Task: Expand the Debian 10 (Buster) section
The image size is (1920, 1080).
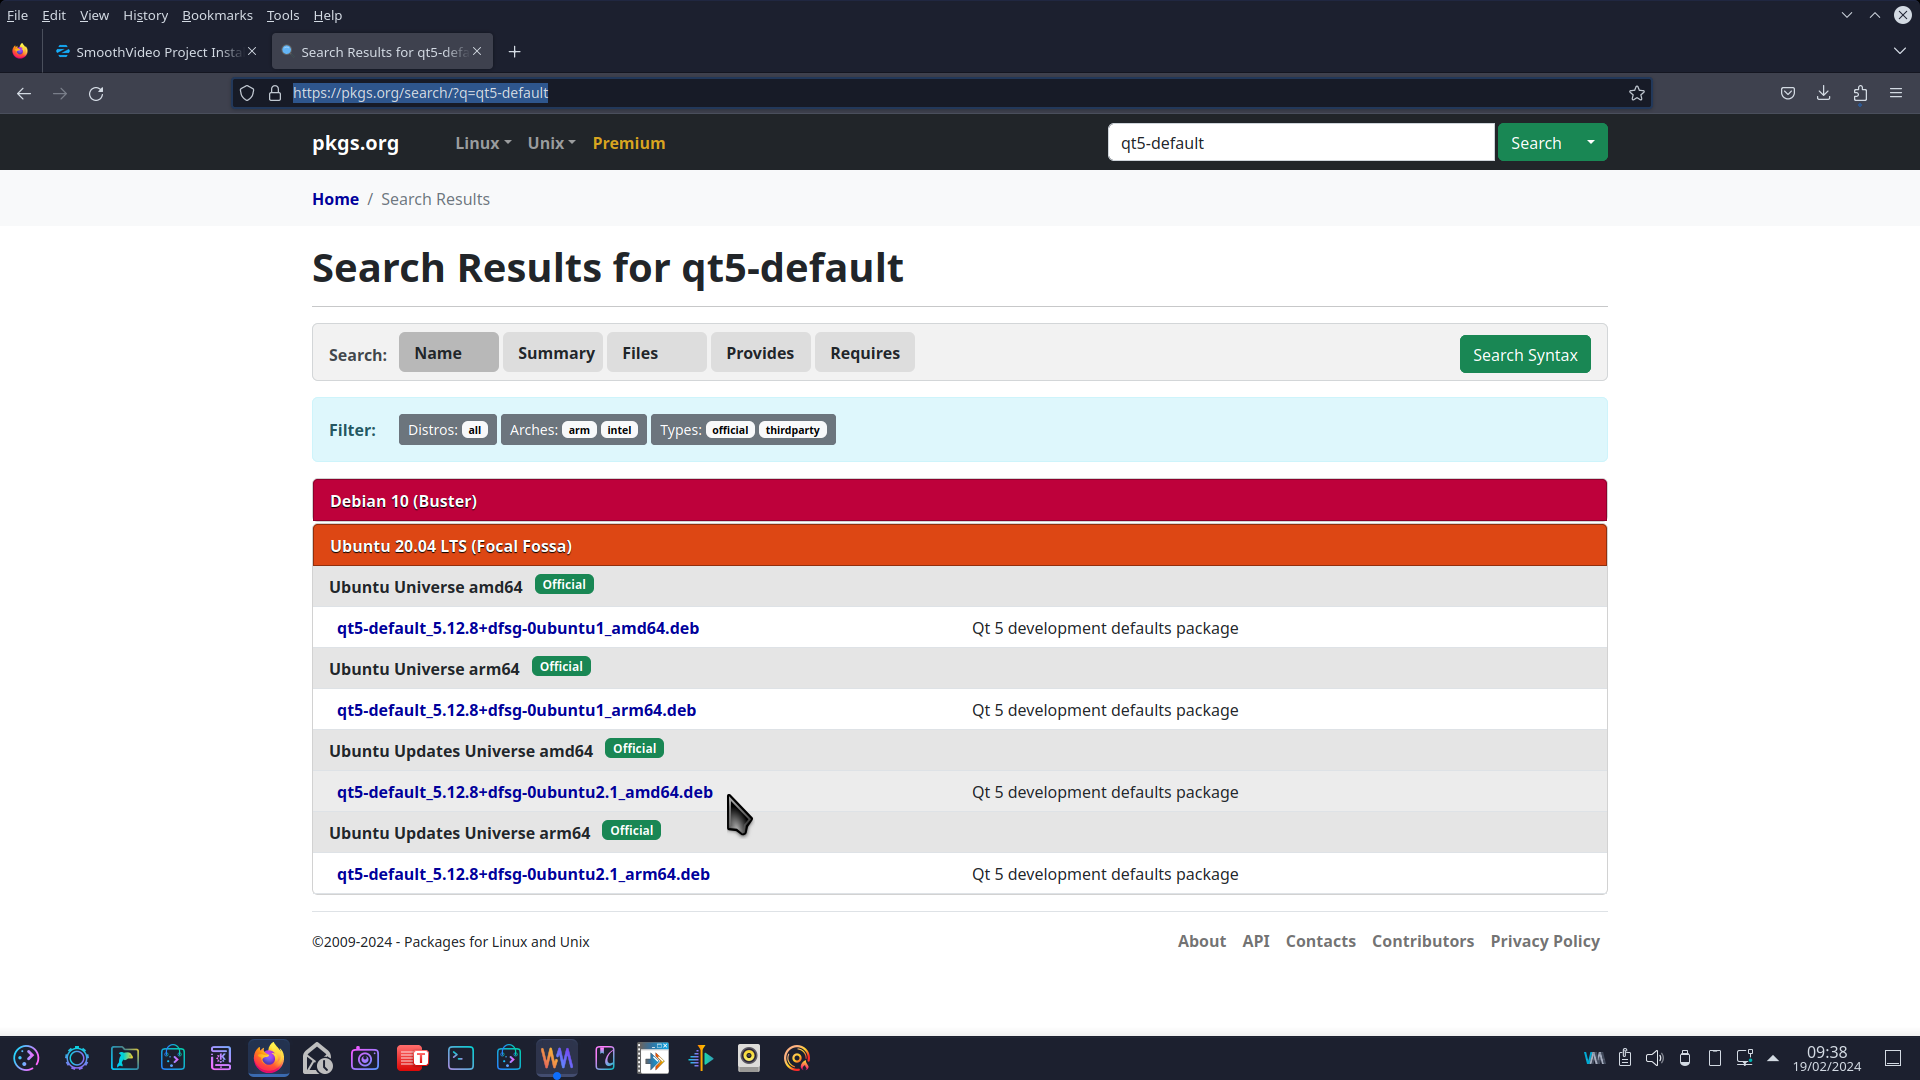Action: (960, 500)
